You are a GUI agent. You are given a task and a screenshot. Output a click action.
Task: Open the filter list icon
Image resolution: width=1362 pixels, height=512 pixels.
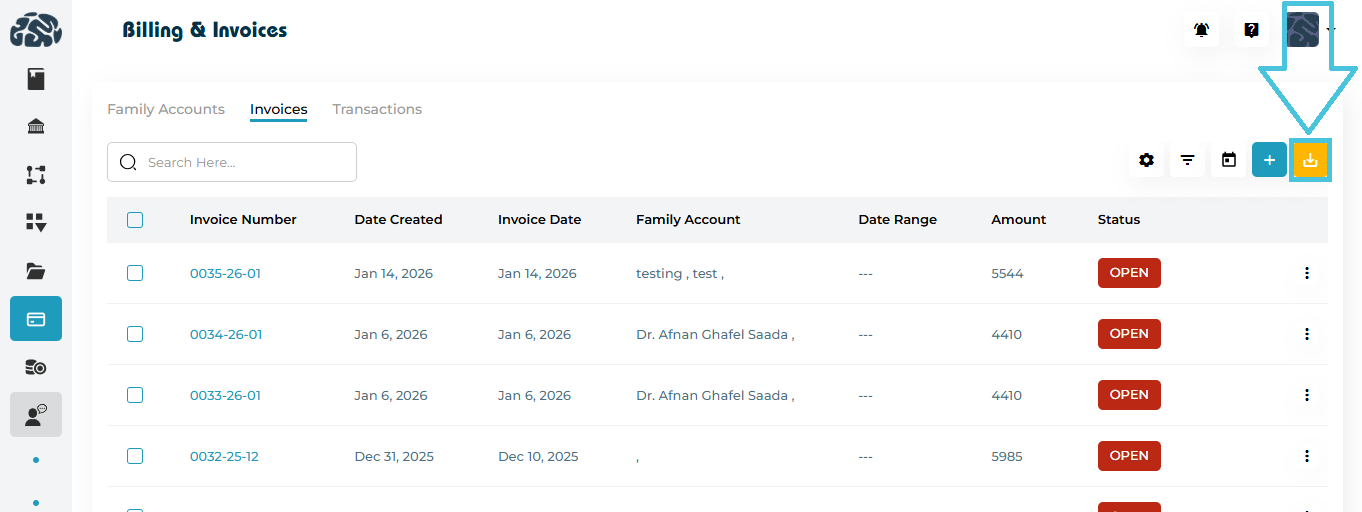click(1187, 160)
